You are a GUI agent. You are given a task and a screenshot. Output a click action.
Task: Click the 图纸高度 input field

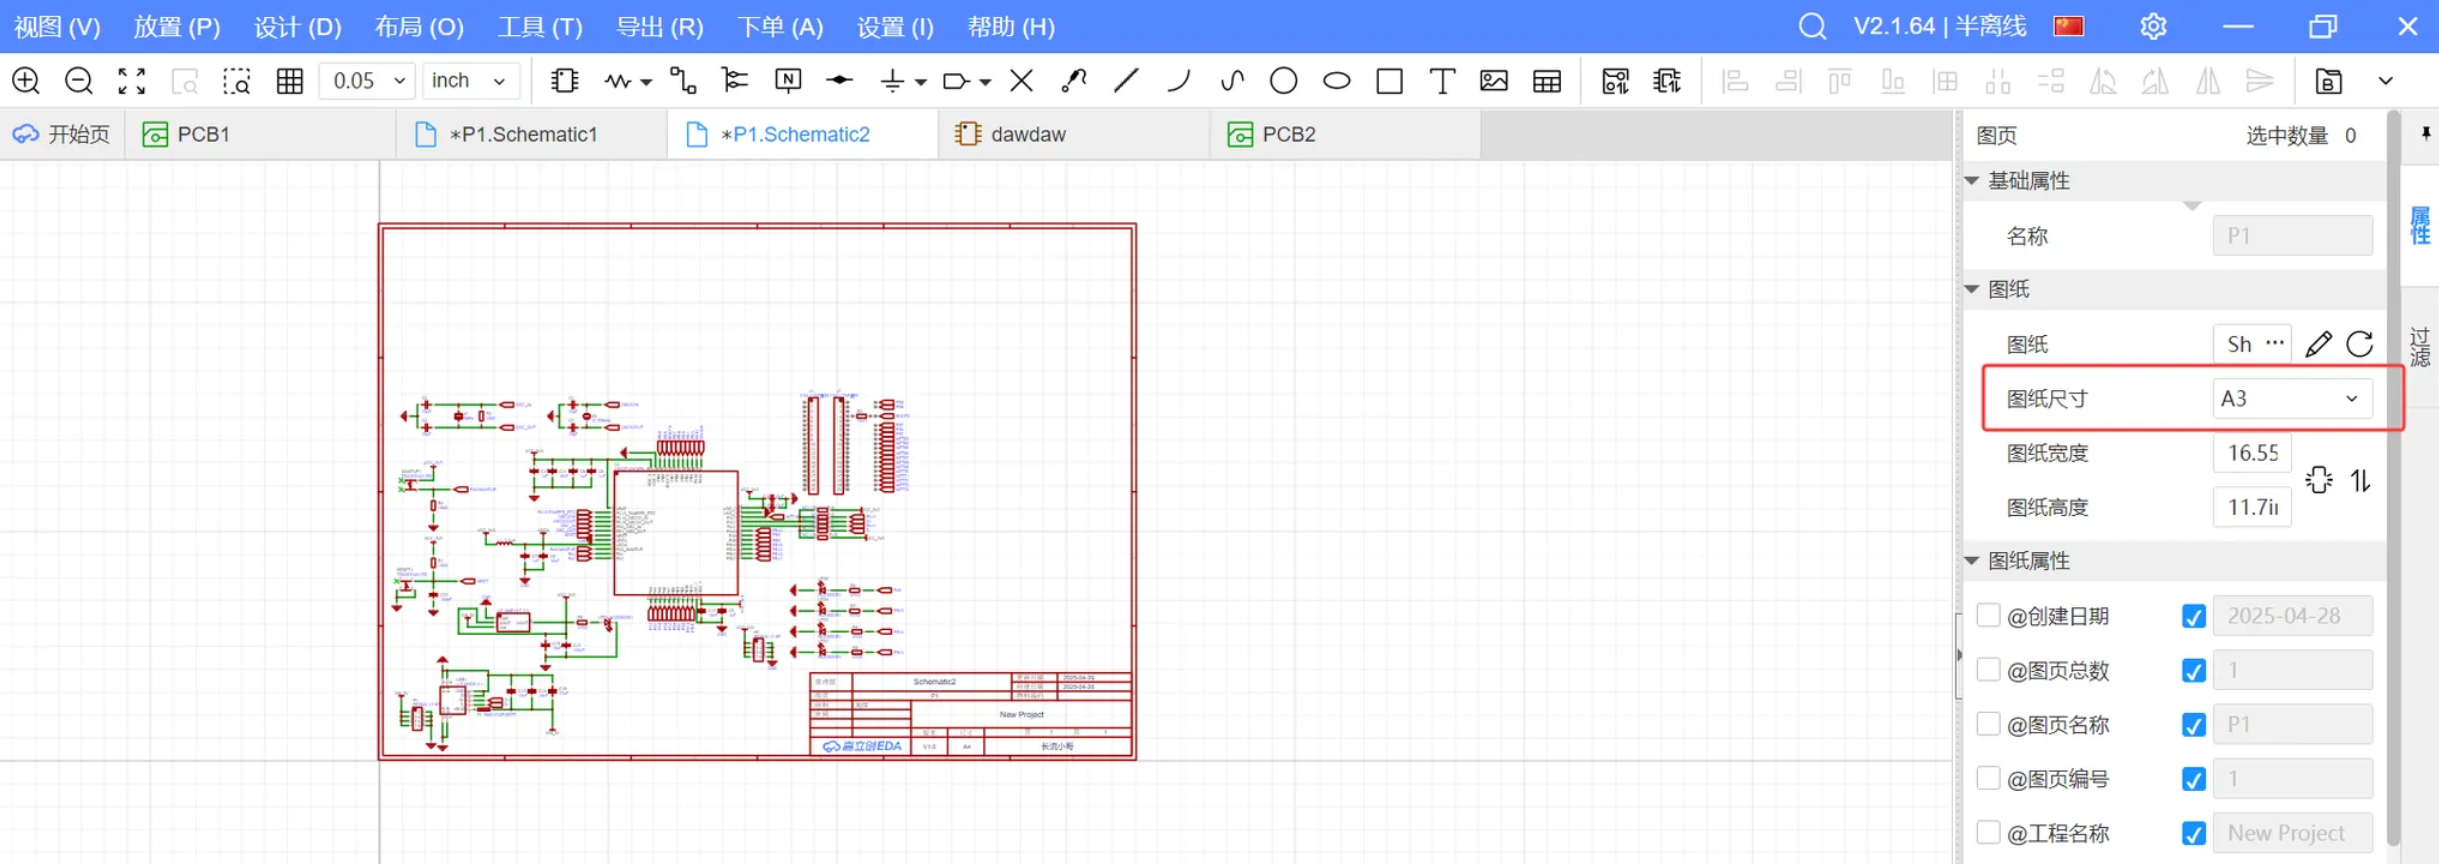point(2252,507)
